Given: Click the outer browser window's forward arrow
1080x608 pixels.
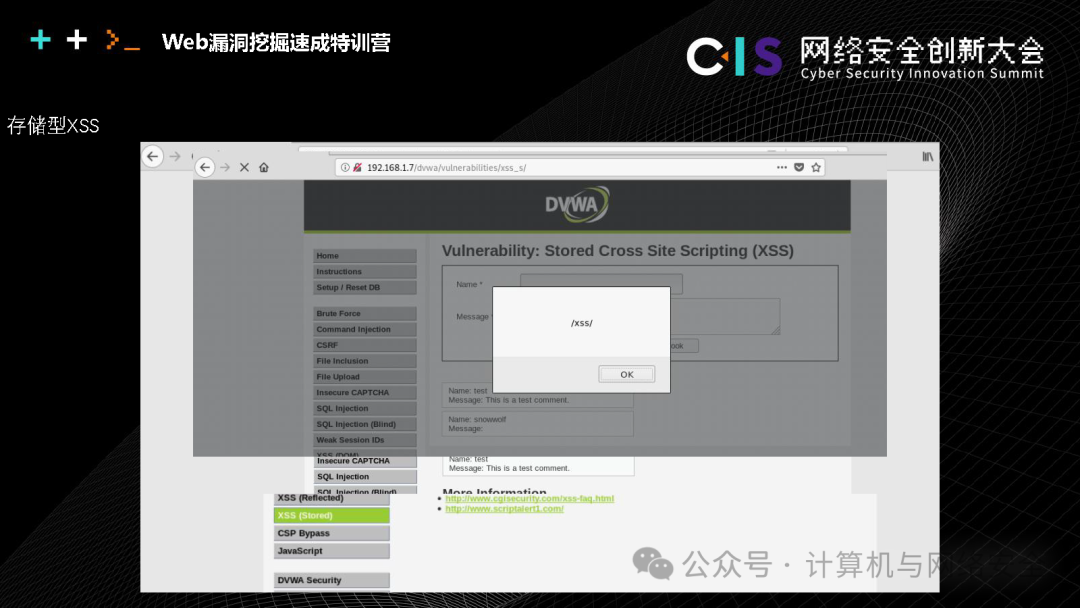Looking at the screenshot, I should 175,157.
